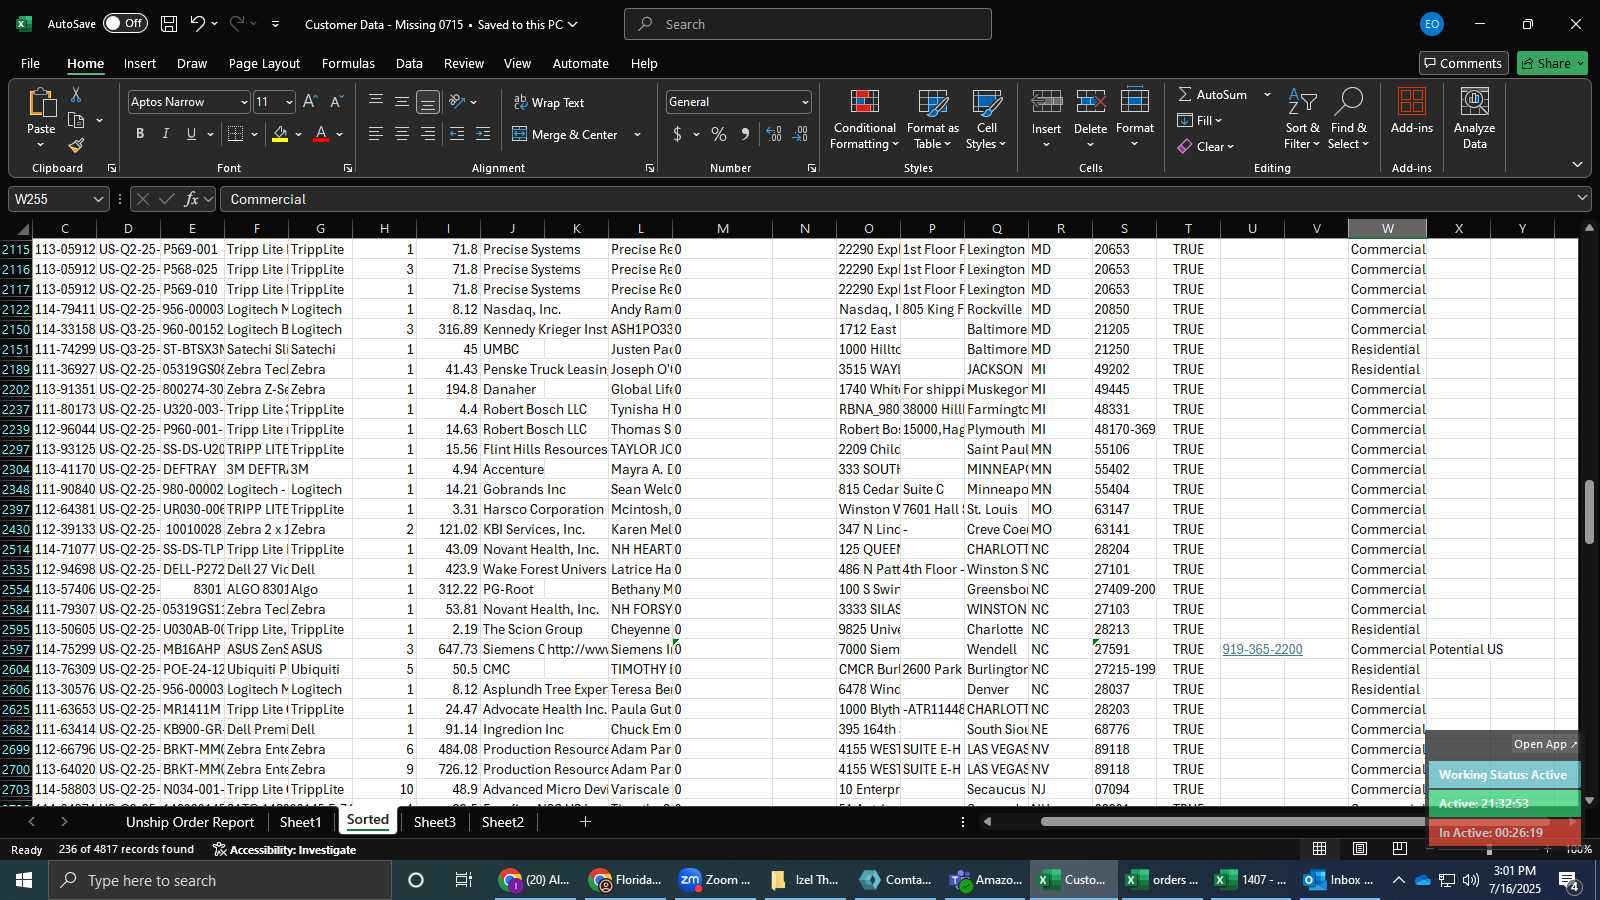Decrease font size with smaller A icon
The image size is (1600, 900).
(x=336, y=102)
